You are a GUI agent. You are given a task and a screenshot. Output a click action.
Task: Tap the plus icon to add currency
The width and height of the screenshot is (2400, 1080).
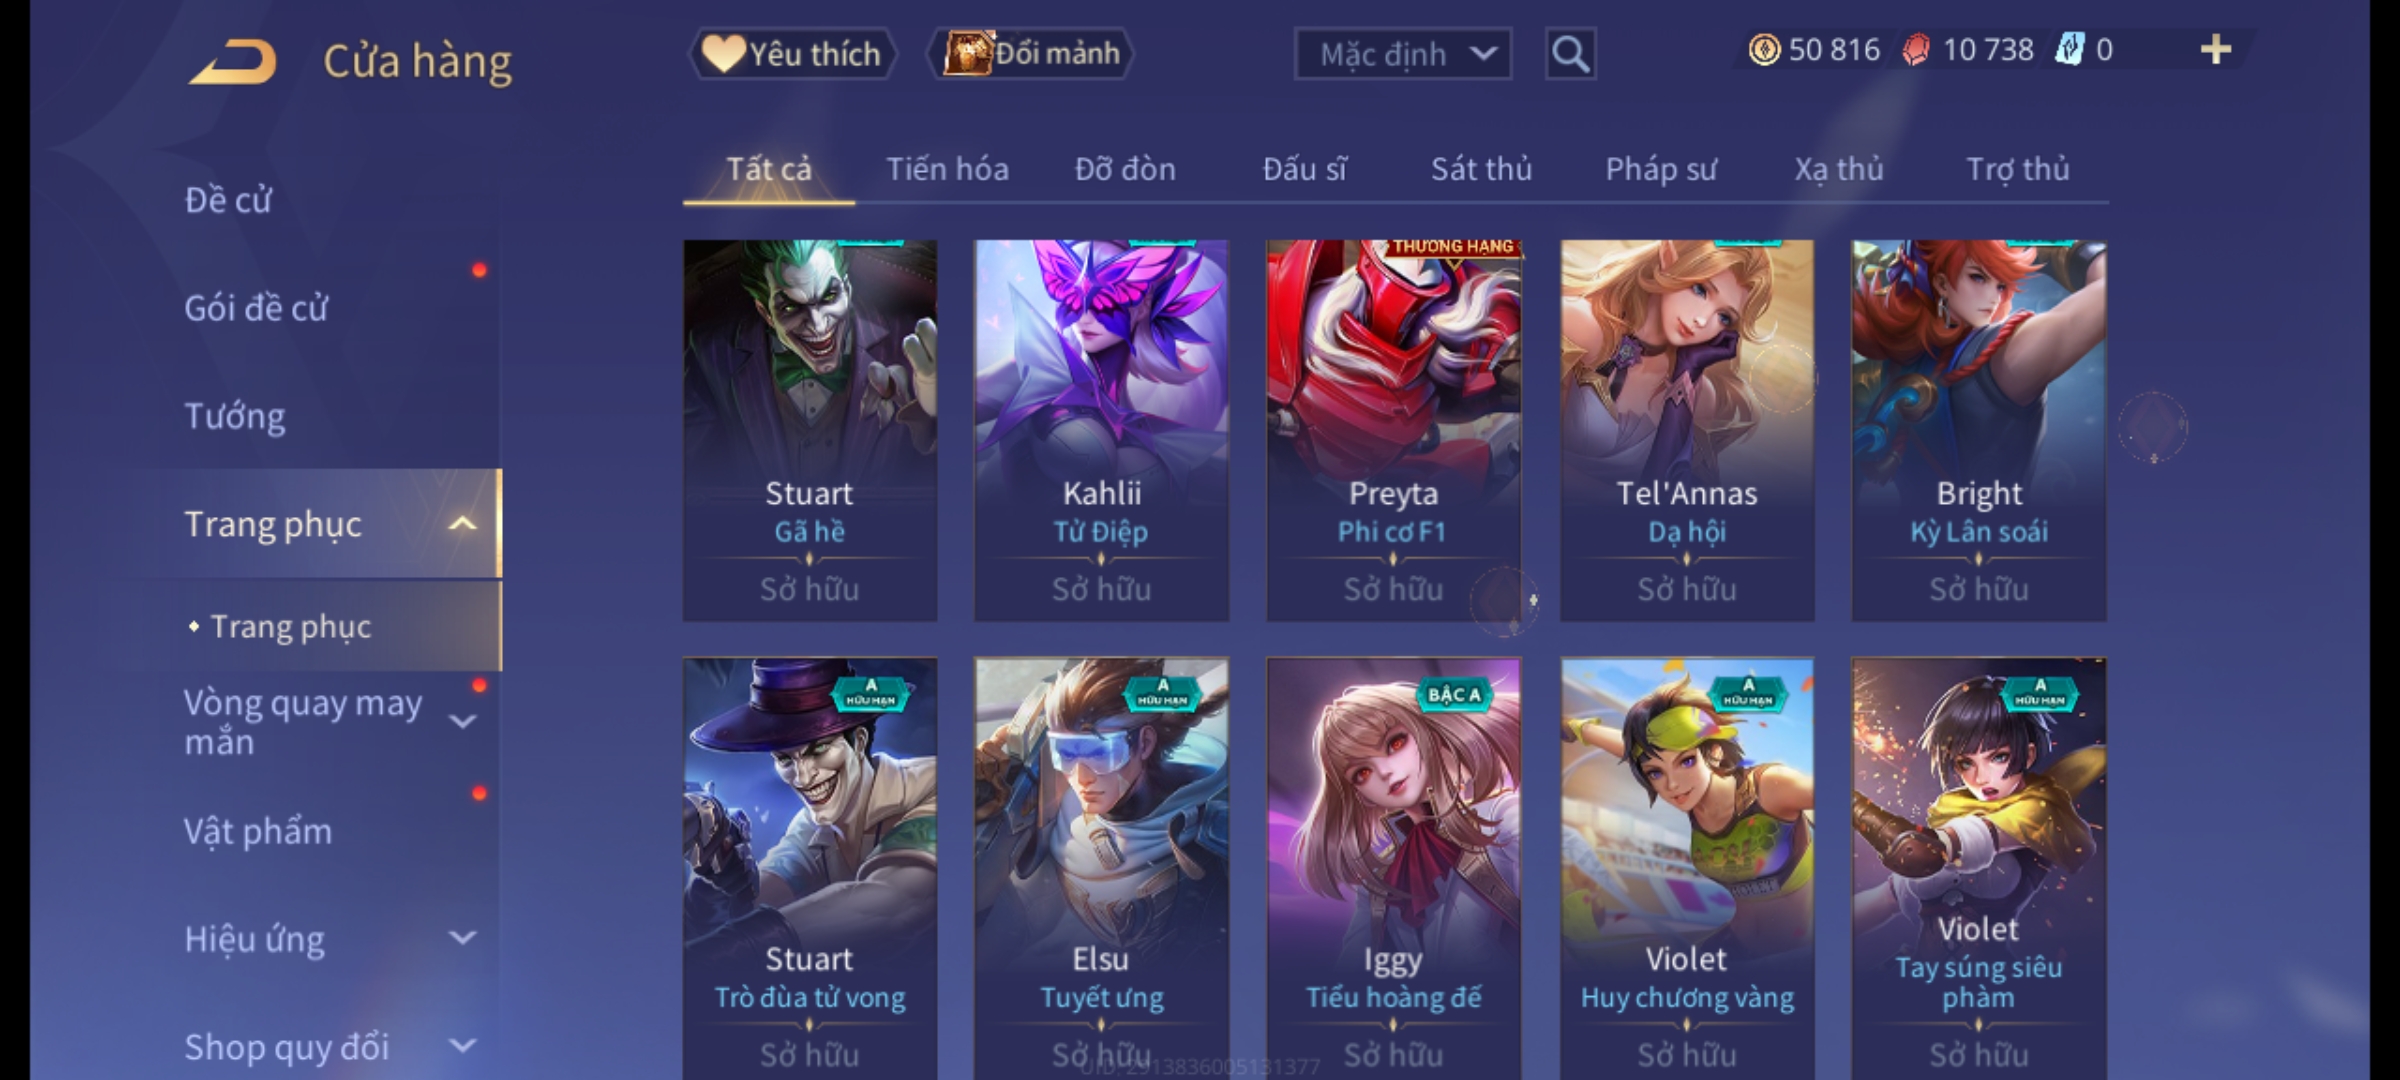[2216, 50]
